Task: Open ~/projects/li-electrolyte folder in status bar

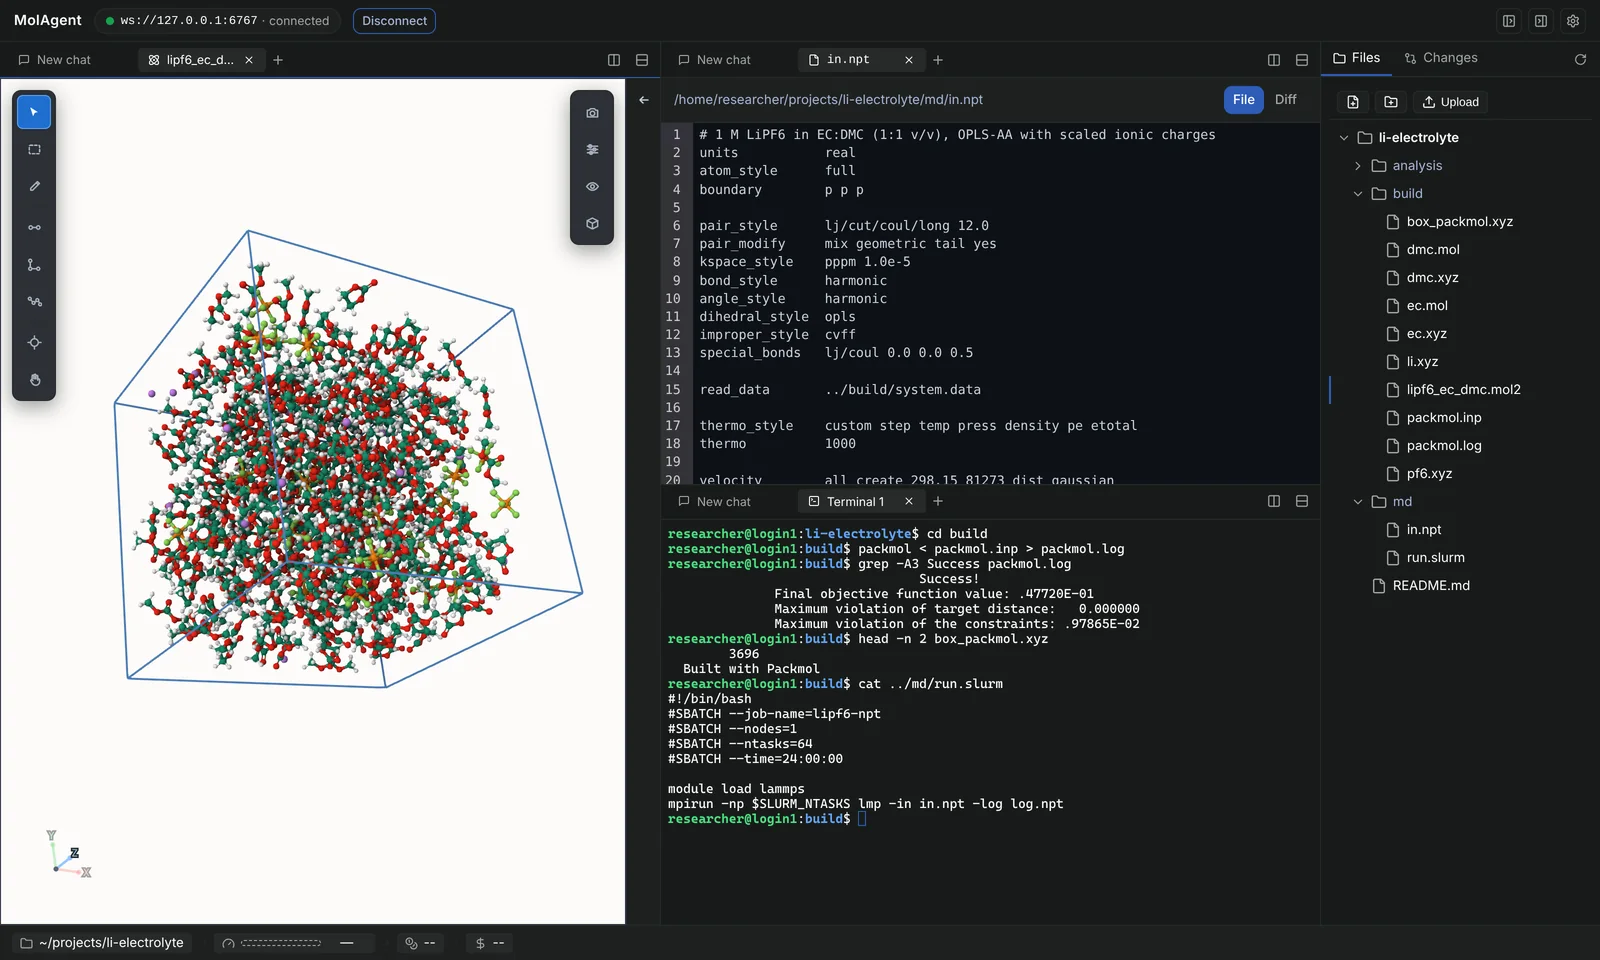Action: point(102,943)
